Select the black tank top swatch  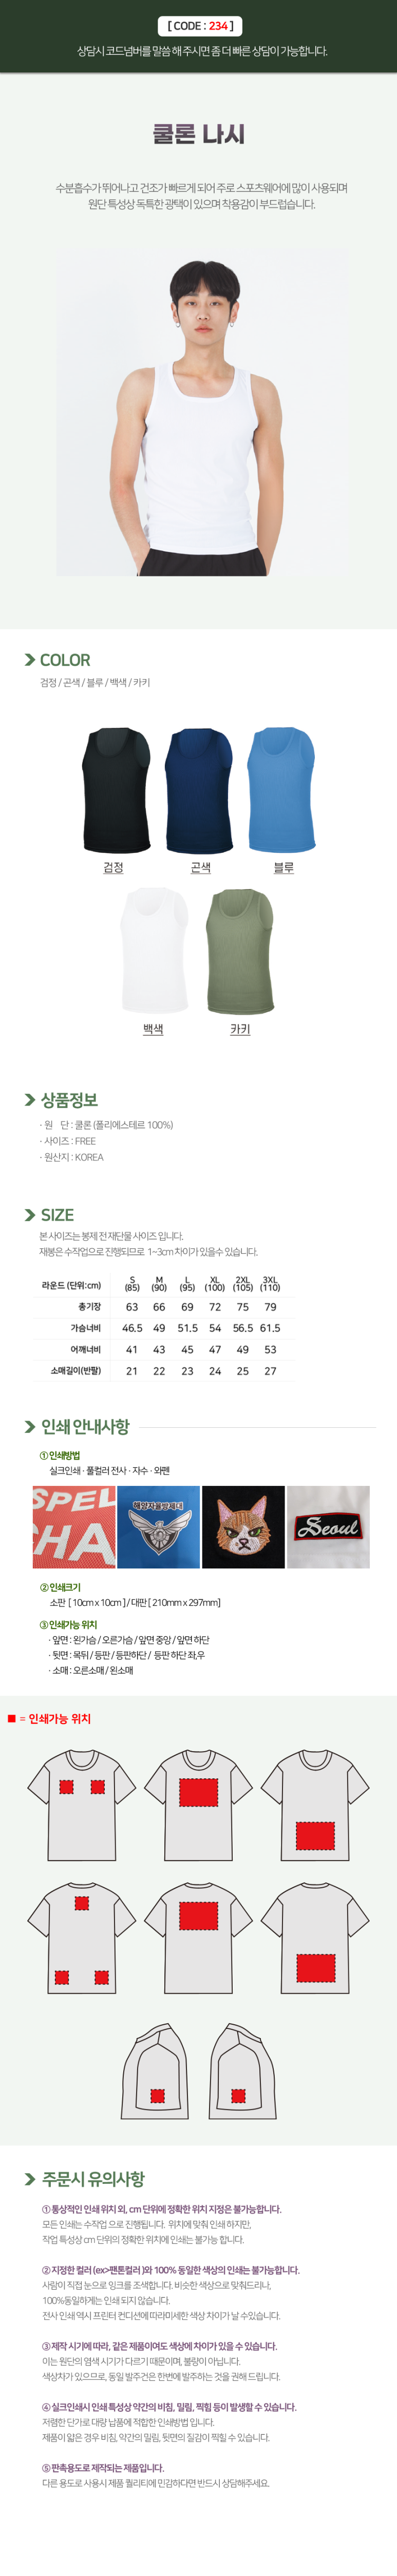(115, 790)
